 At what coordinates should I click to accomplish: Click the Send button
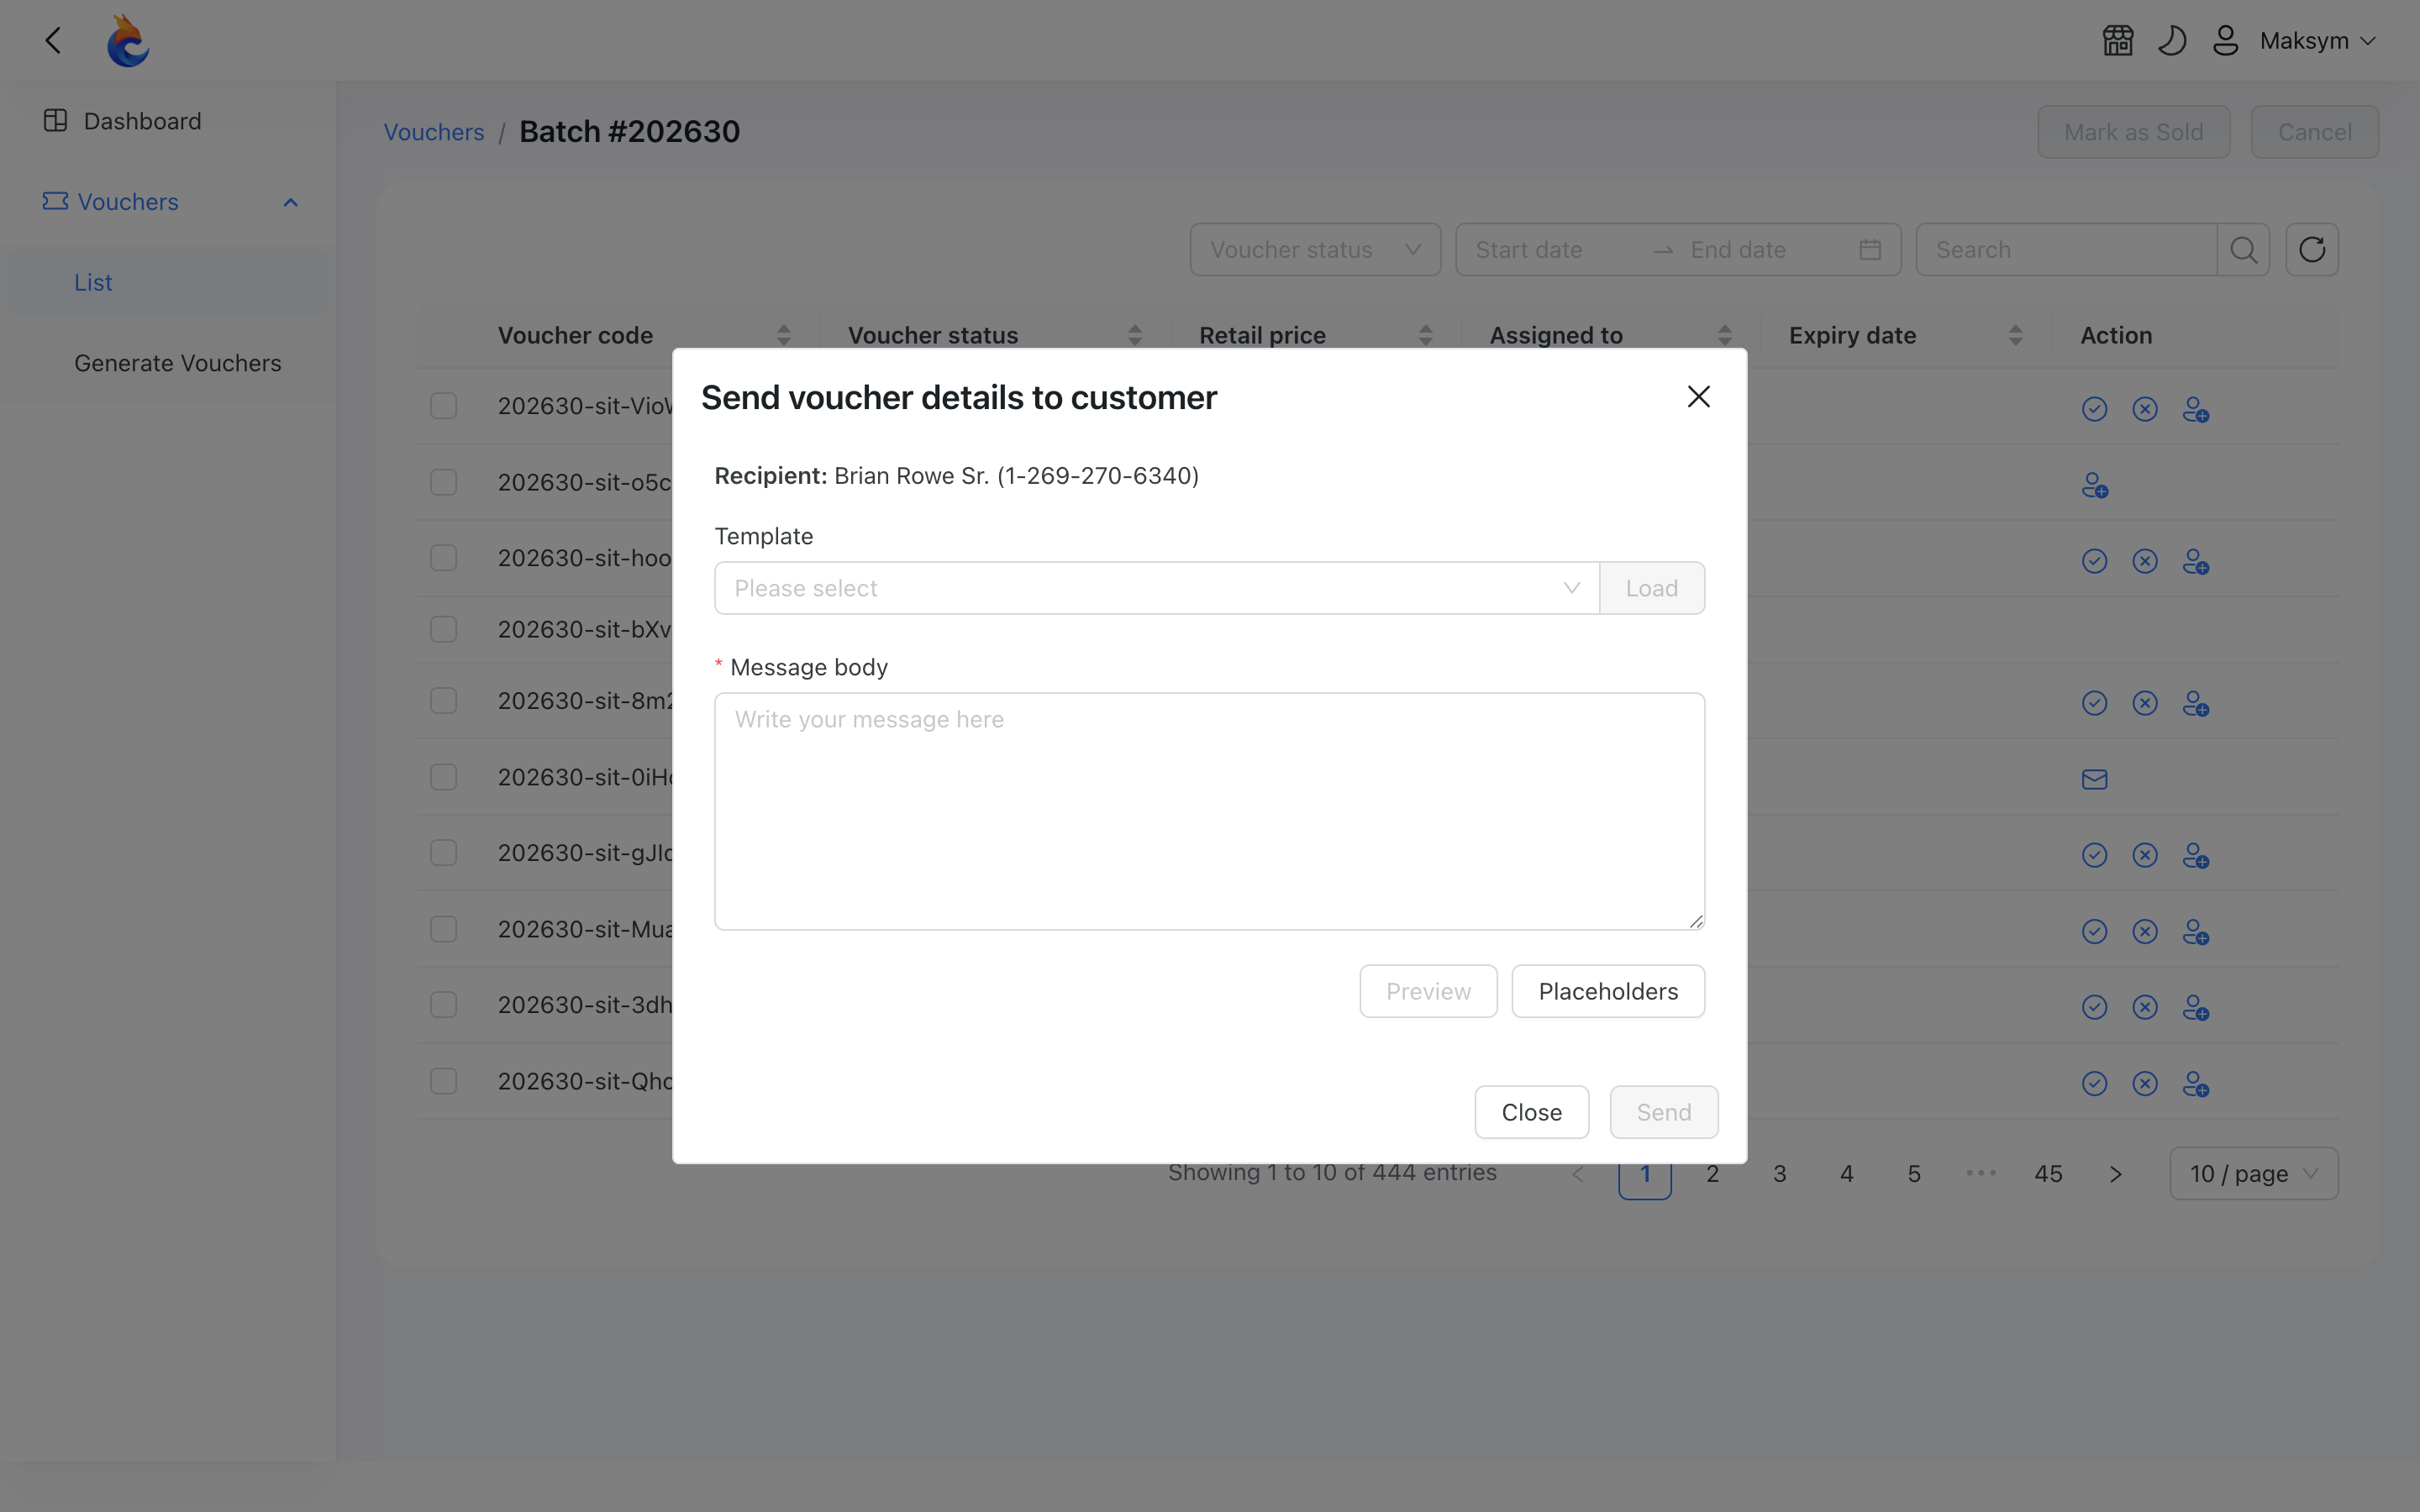(x=1664, y=1112)
